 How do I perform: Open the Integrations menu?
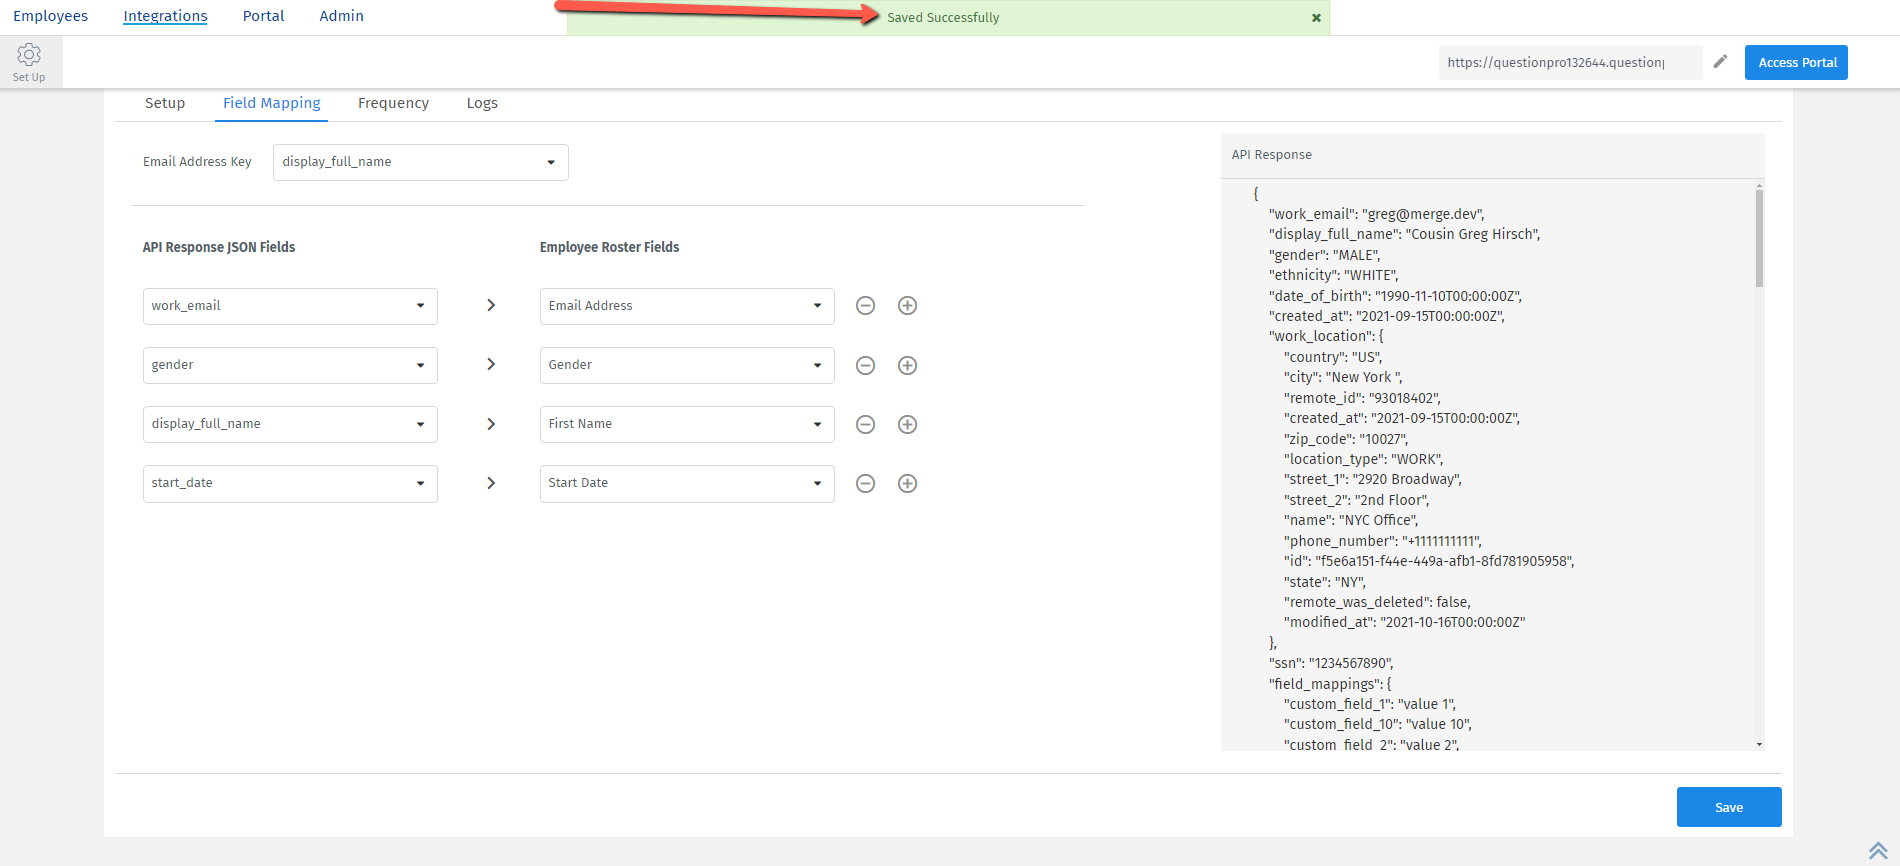165,16
